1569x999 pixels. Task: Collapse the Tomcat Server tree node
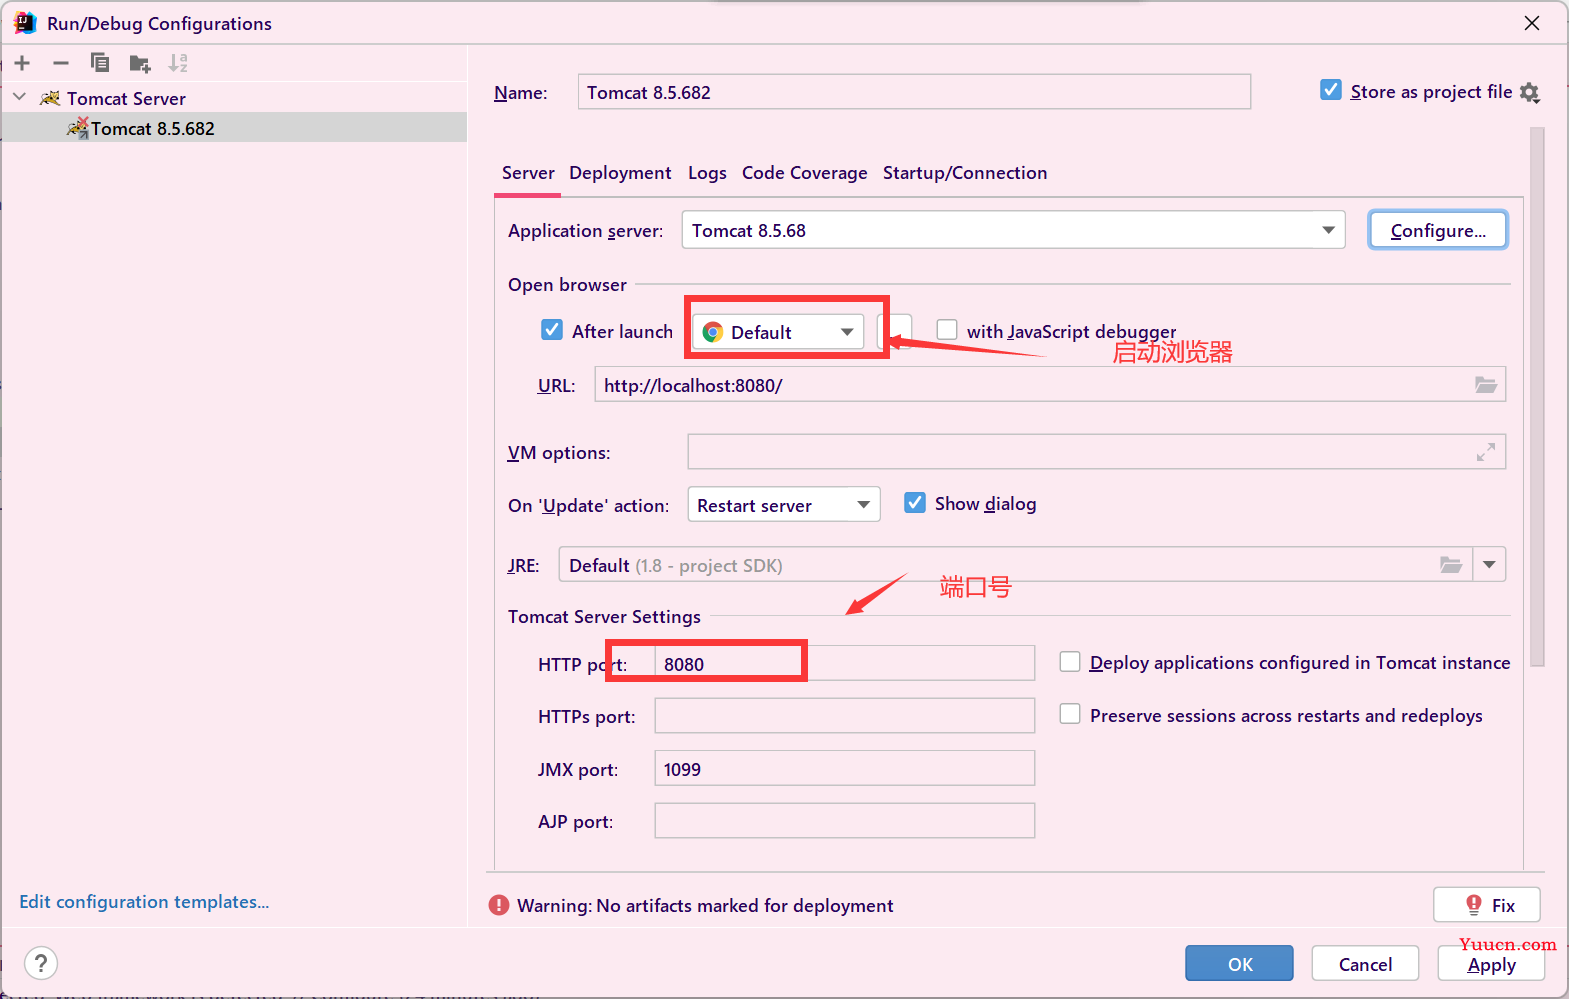[20, 98]
